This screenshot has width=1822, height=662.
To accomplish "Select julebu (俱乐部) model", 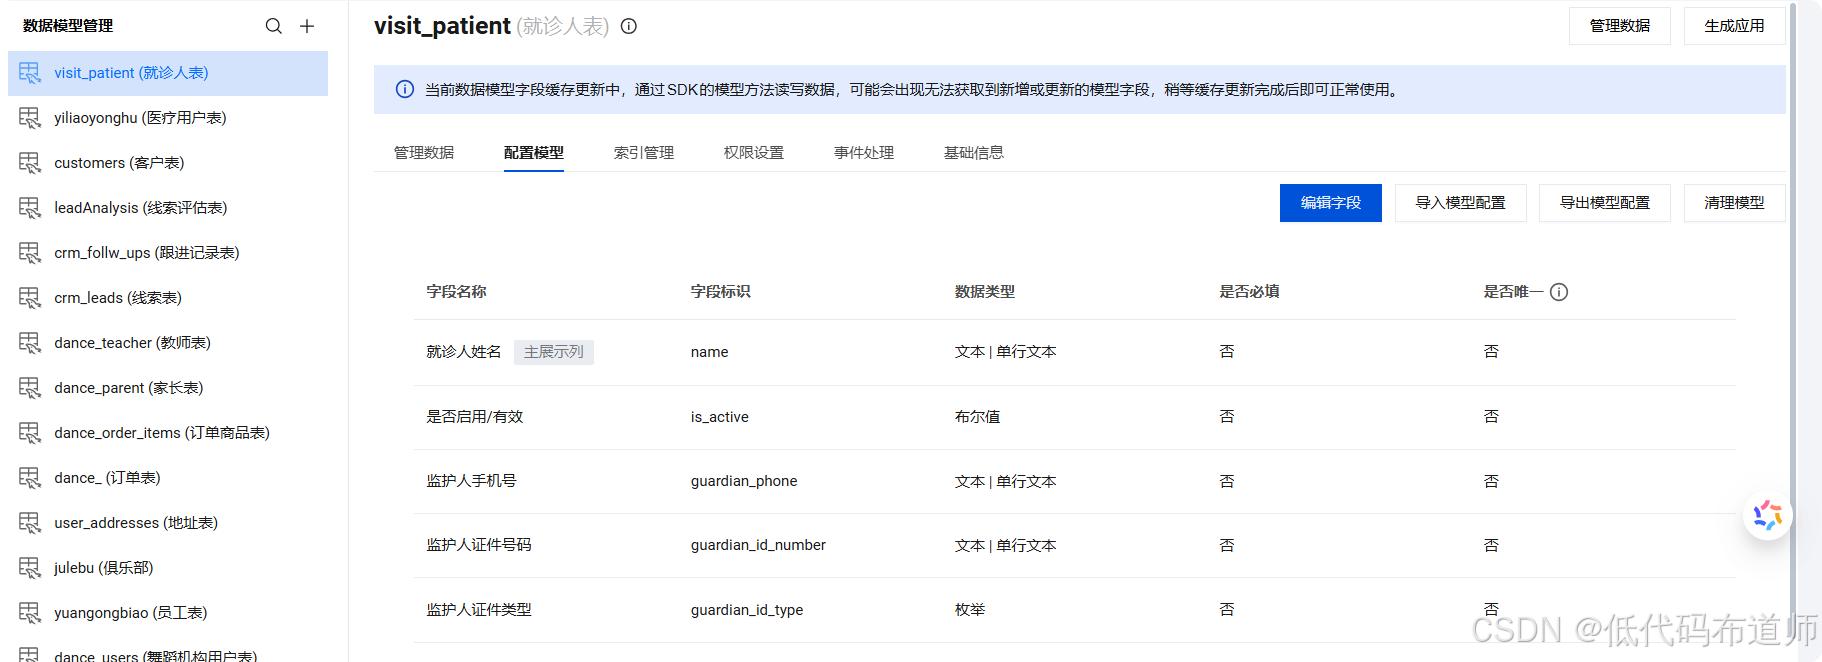I will (168, 568).
